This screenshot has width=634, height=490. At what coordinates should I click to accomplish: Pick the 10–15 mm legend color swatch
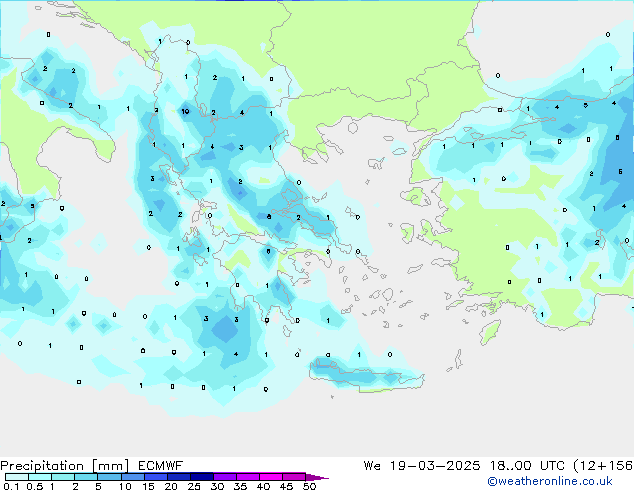[133, 477]
